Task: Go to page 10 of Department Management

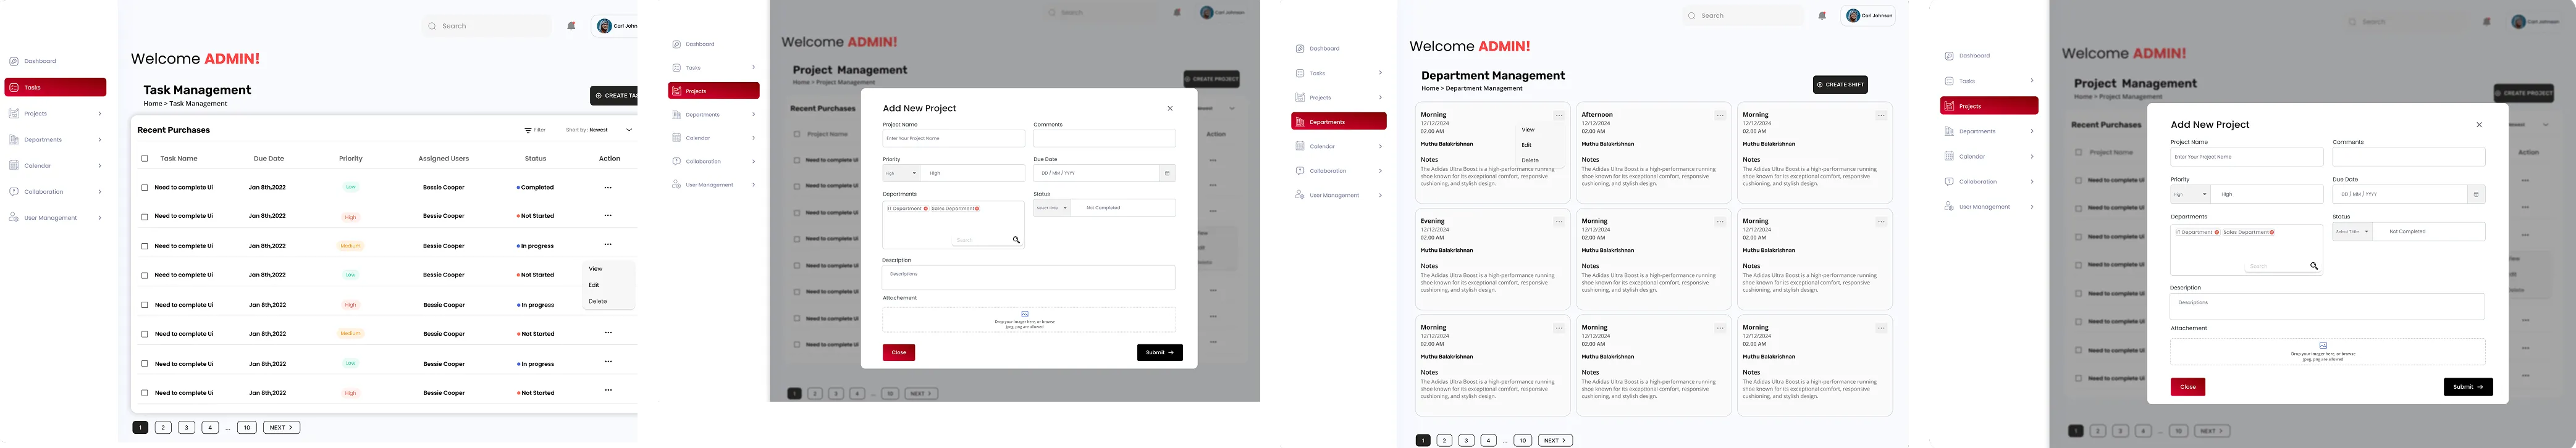Action: [x=1522, y=440]
